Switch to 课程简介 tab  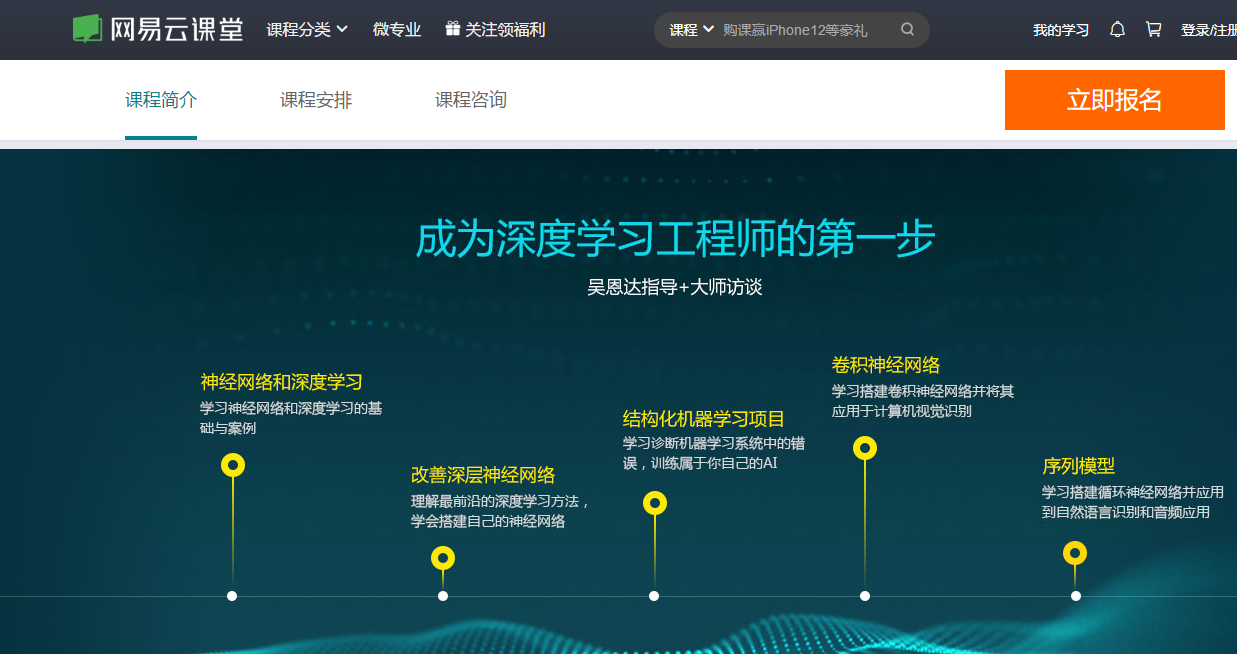161,100
